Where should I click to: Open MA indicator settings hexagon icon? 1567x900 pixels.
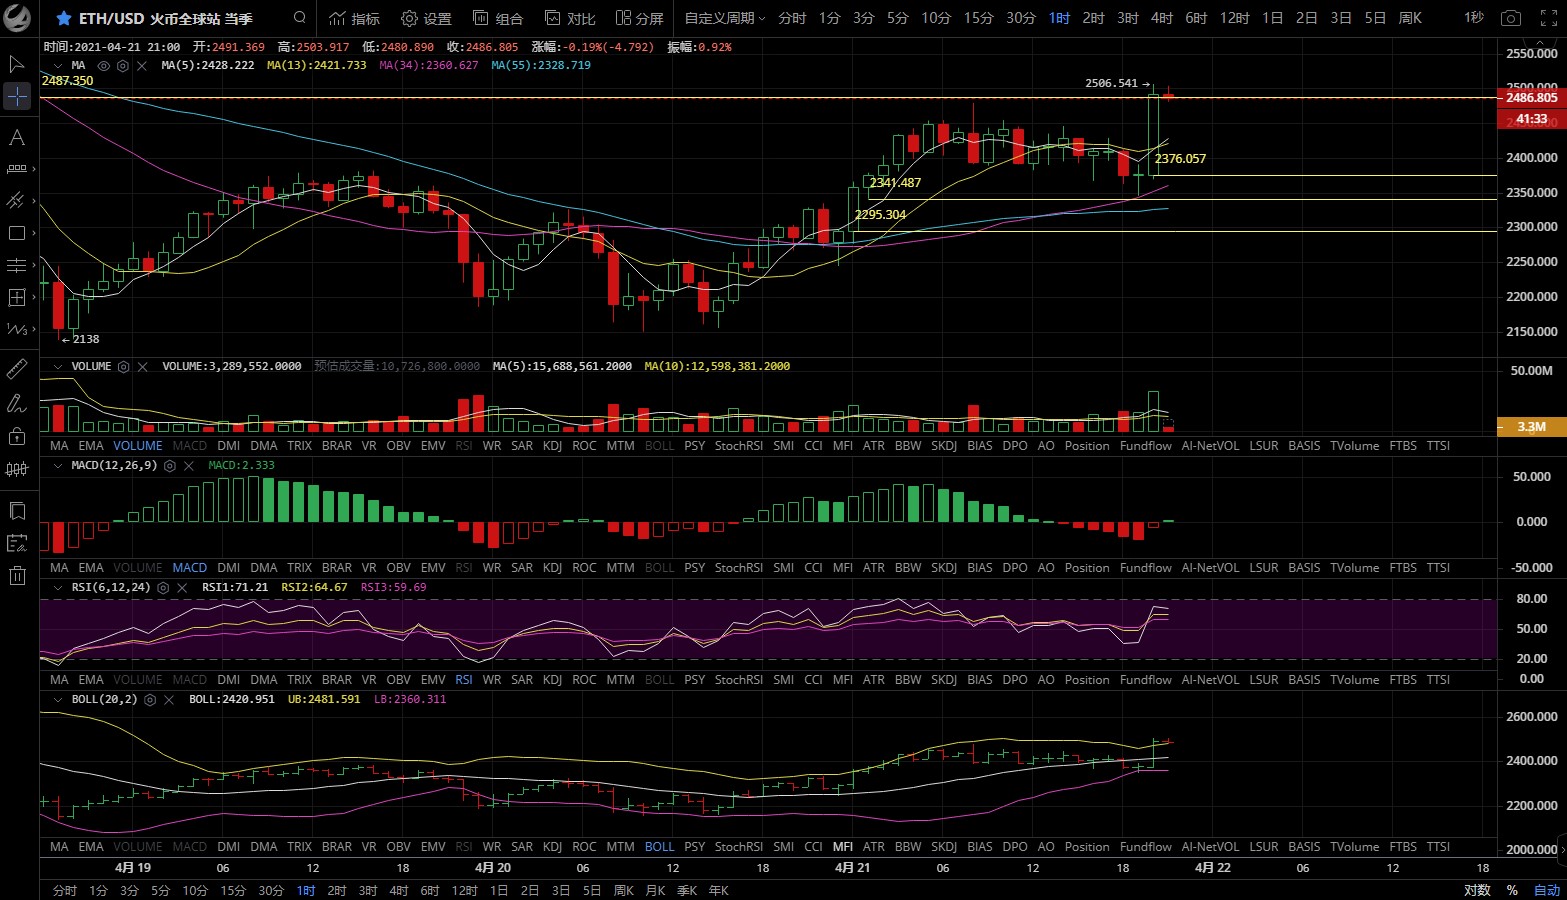[123, 65]
